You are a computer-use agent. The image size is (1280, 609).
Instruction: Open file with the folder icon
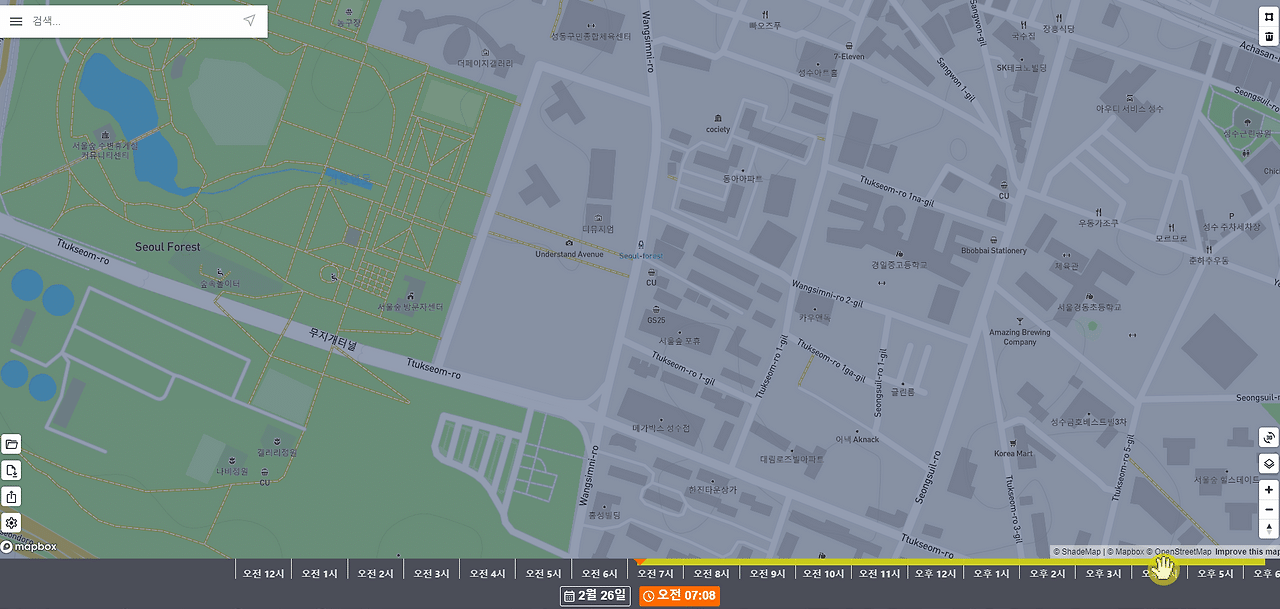(12, 444)
